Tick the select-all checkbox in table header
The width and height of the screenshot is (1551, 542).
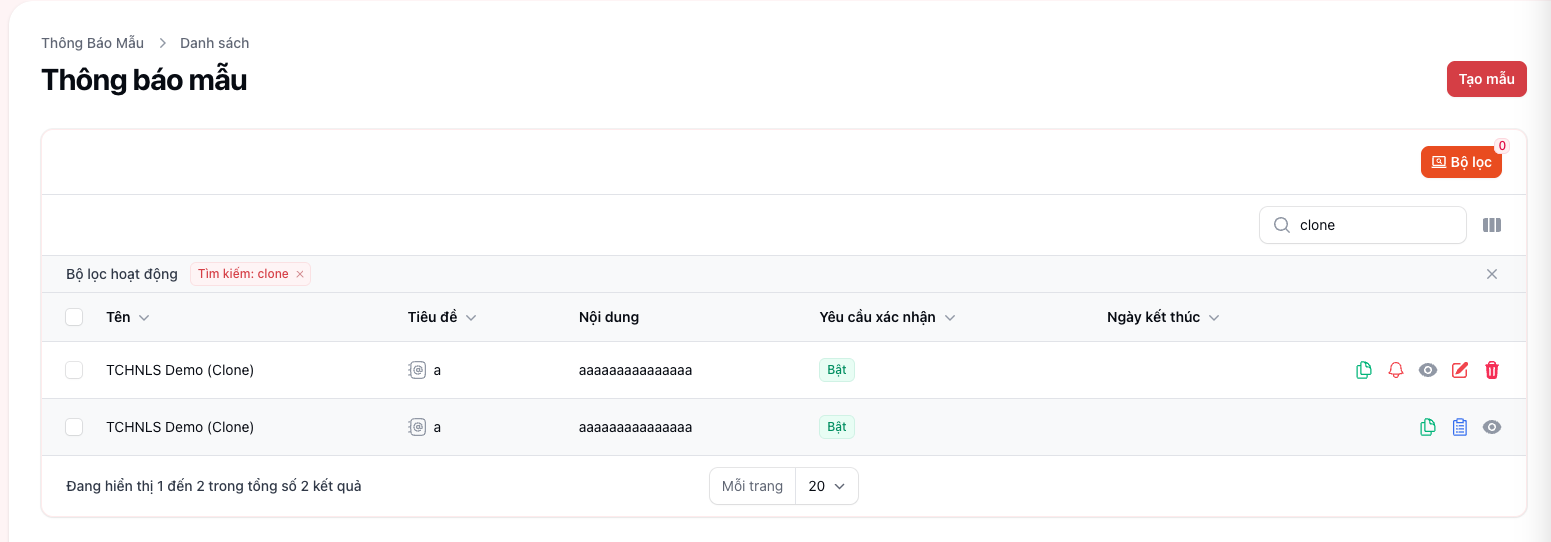[x=74, y=317]
